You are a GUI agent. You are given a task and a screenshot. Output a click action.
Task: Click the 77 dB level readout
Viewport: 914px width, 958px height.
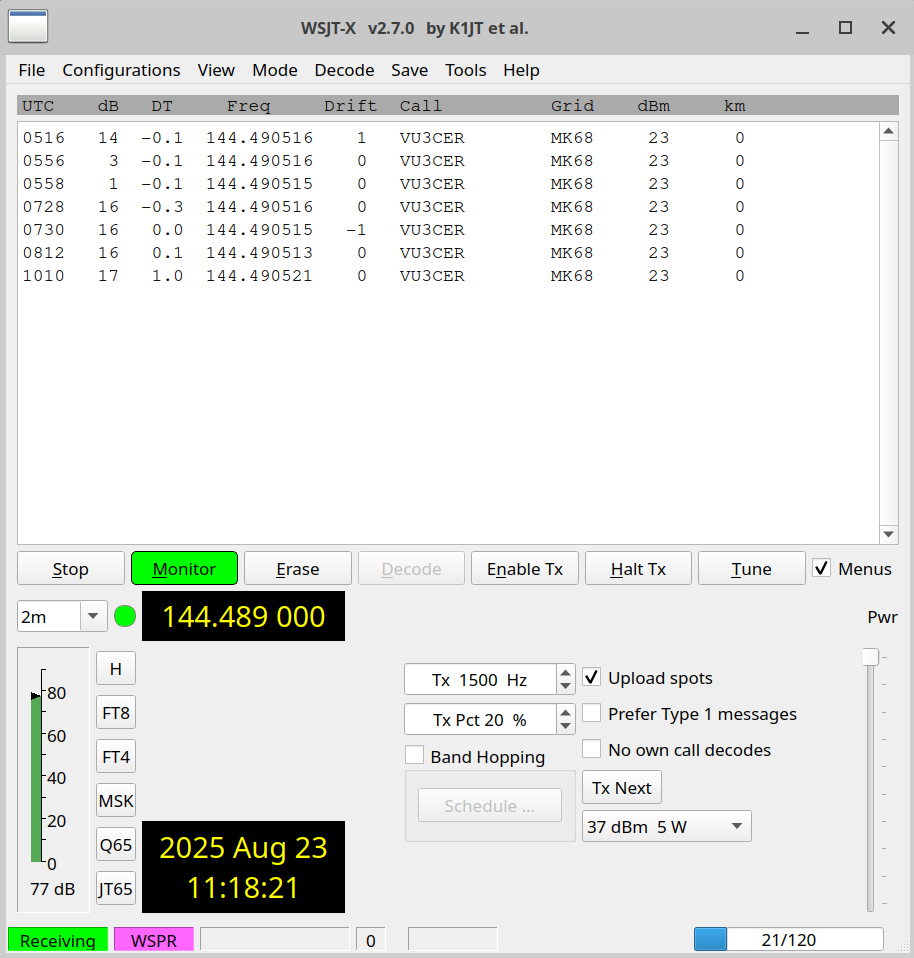[x=53, y=889]
